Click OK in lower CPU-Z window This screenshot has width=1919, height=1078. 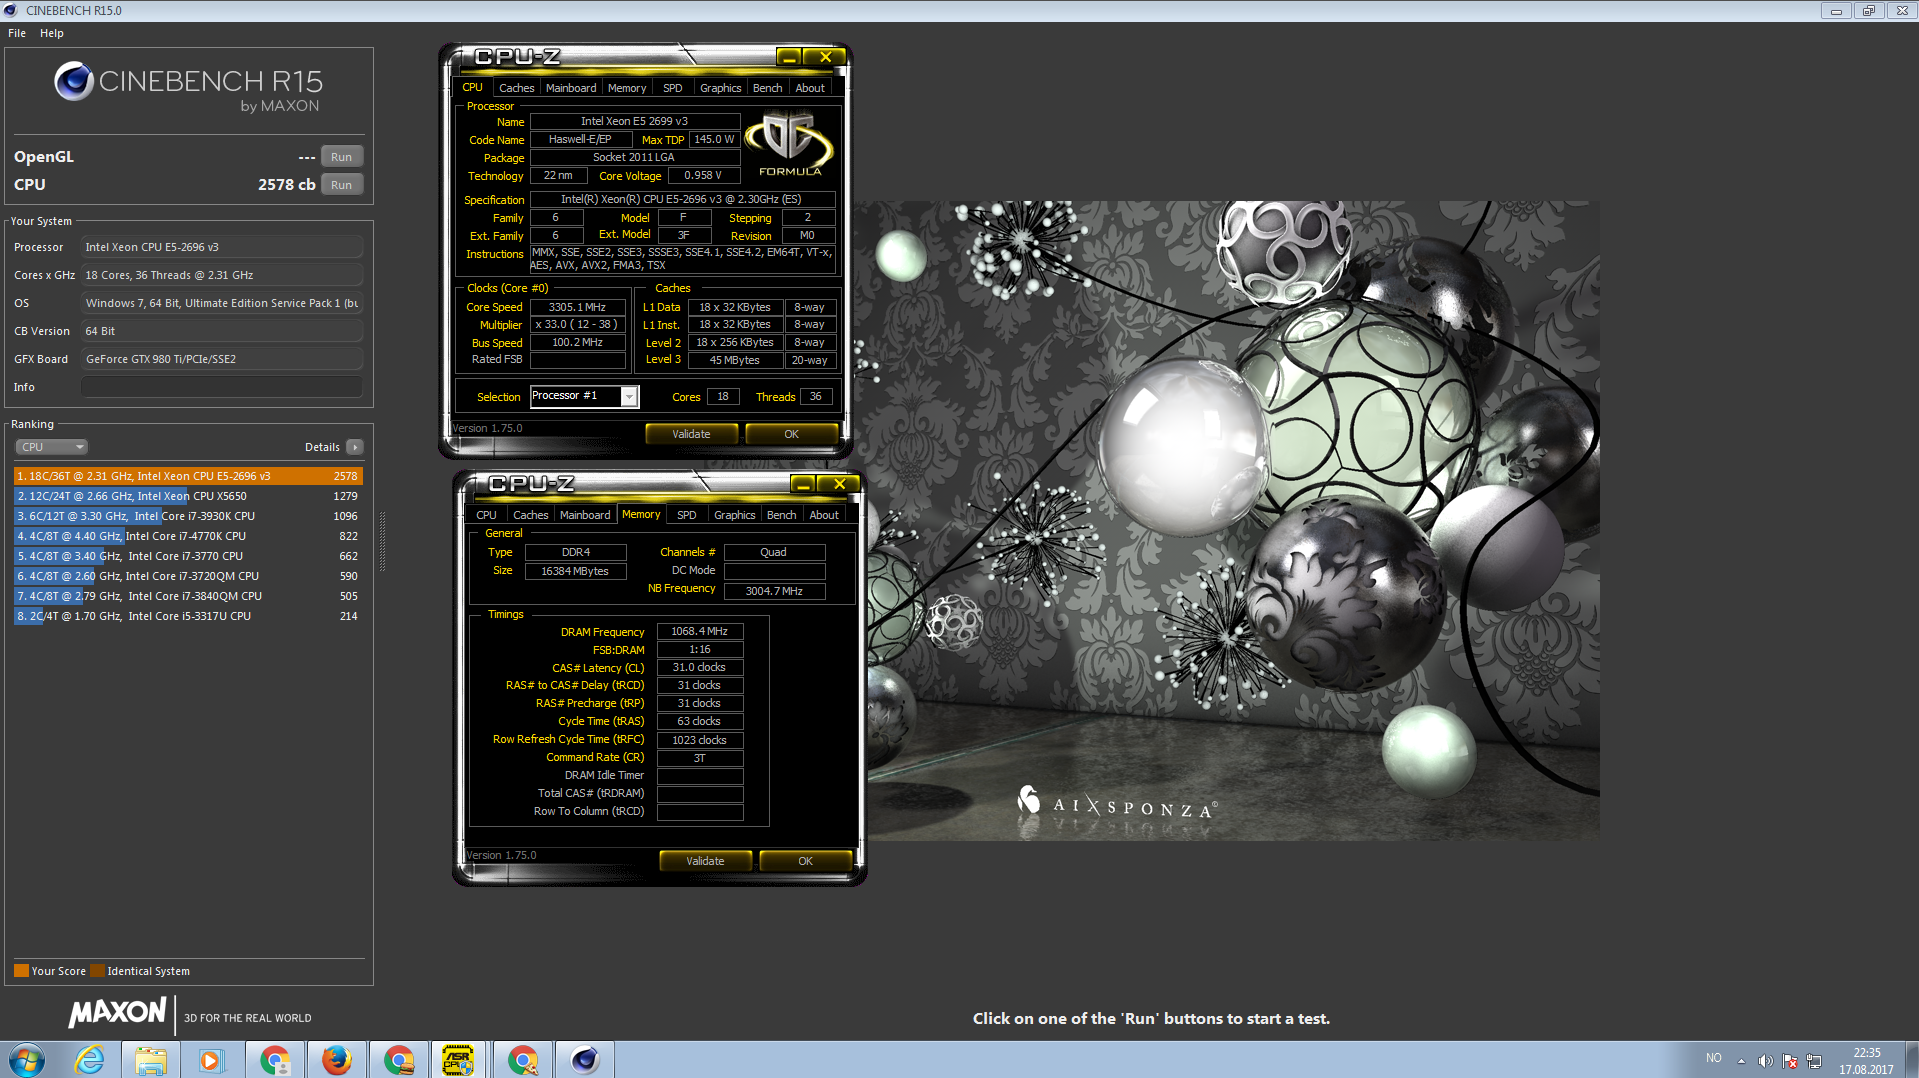805,861
